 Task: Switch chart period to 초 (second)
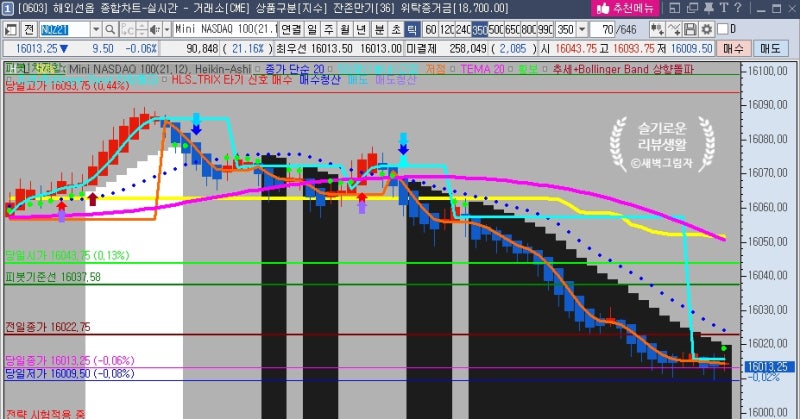395,30
